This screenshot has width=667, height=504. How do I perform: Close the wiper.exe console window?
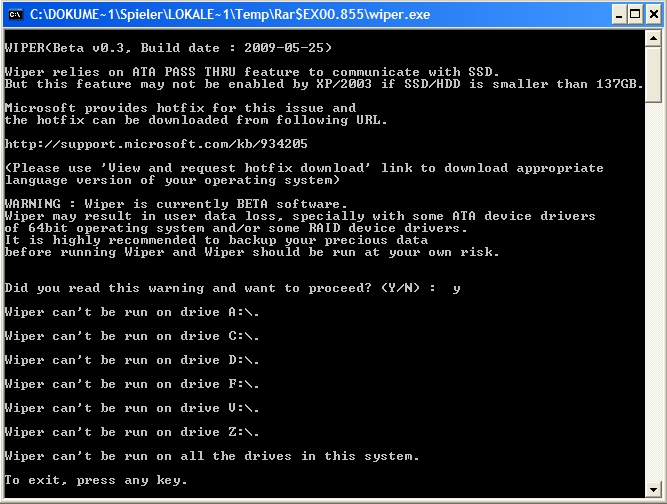654,15
